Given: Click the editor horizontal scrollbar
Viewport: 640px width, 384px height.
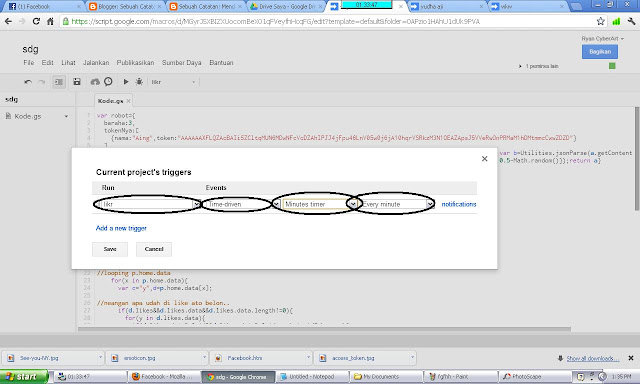Looking at the screenshot, I should point(324,329).
